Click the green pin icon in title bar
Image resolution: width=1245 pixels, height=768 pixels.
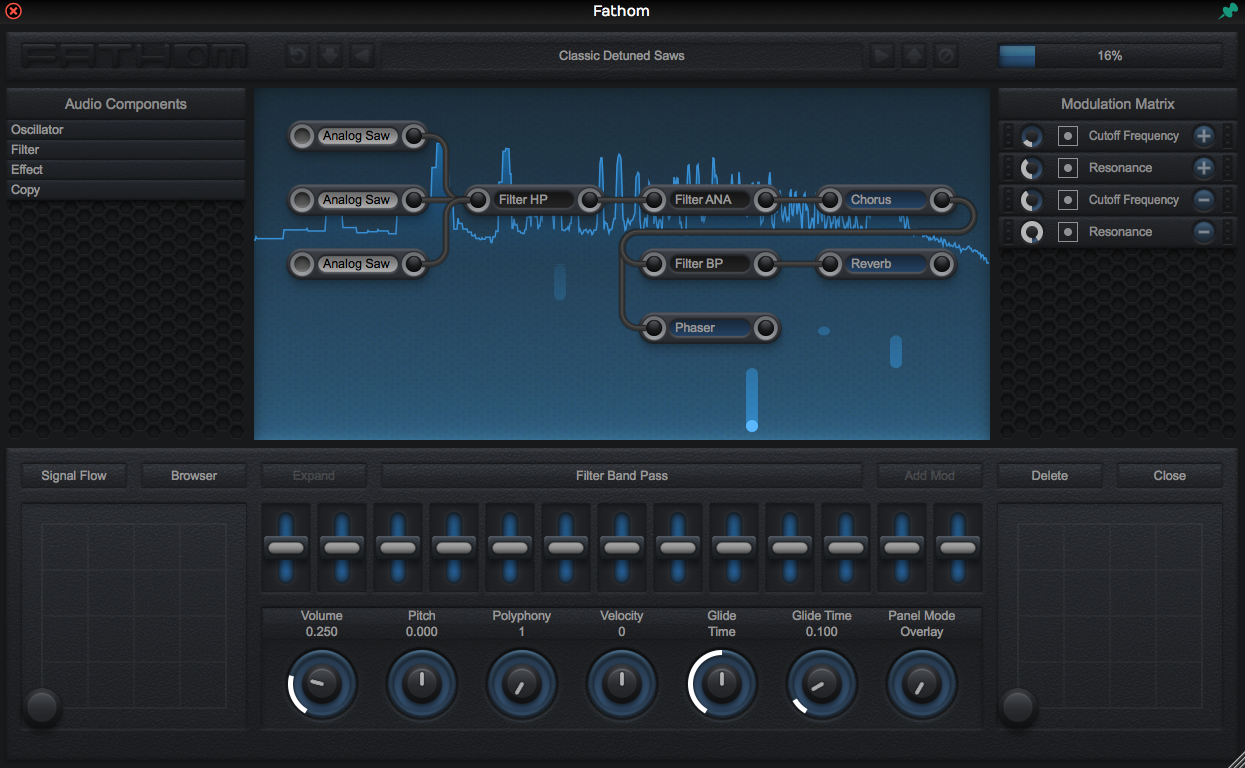click(x=1227, y=12)
